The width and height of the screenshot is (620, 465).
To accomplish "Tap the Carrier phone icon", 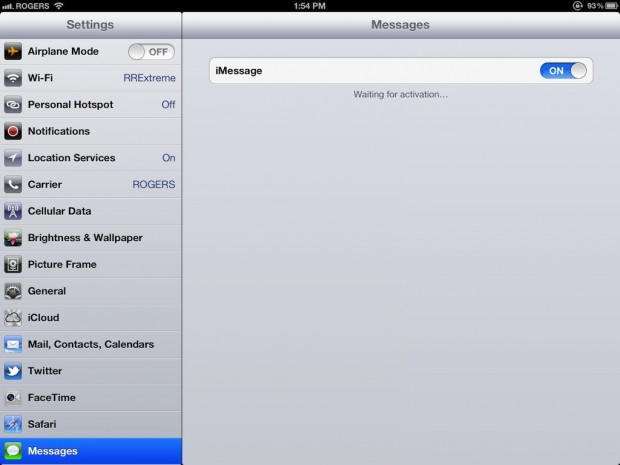I will pos(13,185).
